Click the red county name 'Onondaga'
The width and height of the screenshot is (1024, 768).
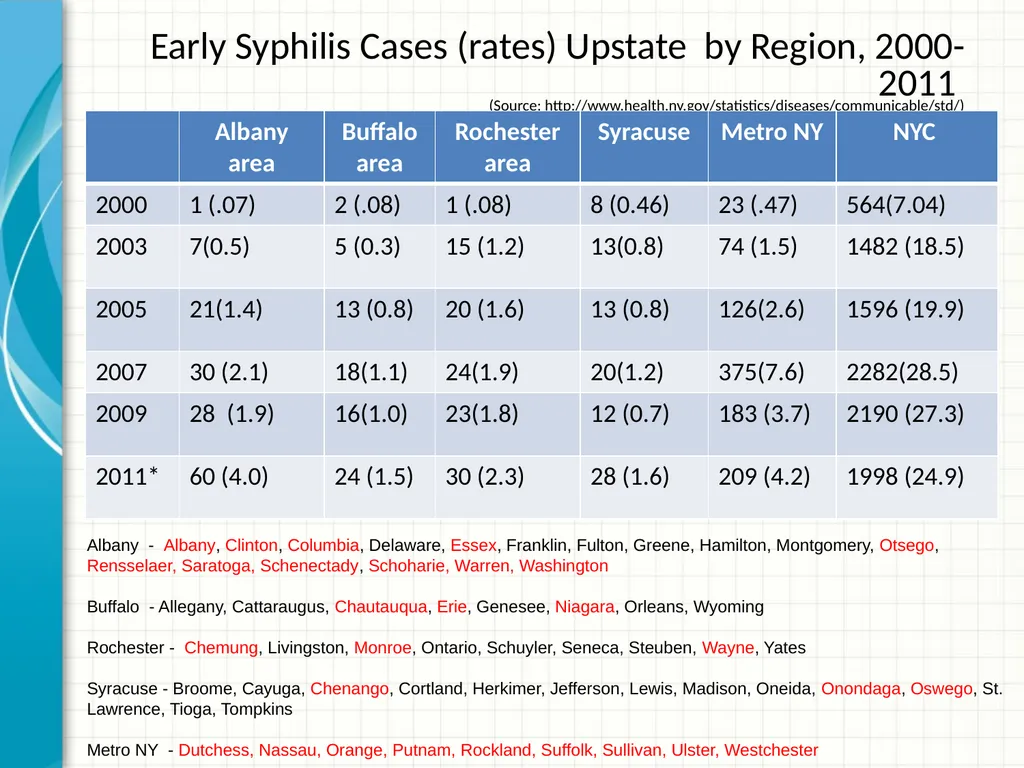pyautogui.click(x=860, y=689)
